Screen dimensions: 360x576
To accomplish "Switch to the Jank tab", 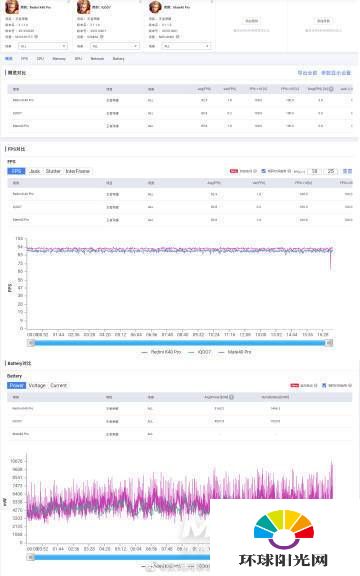I will pos(35,171).
